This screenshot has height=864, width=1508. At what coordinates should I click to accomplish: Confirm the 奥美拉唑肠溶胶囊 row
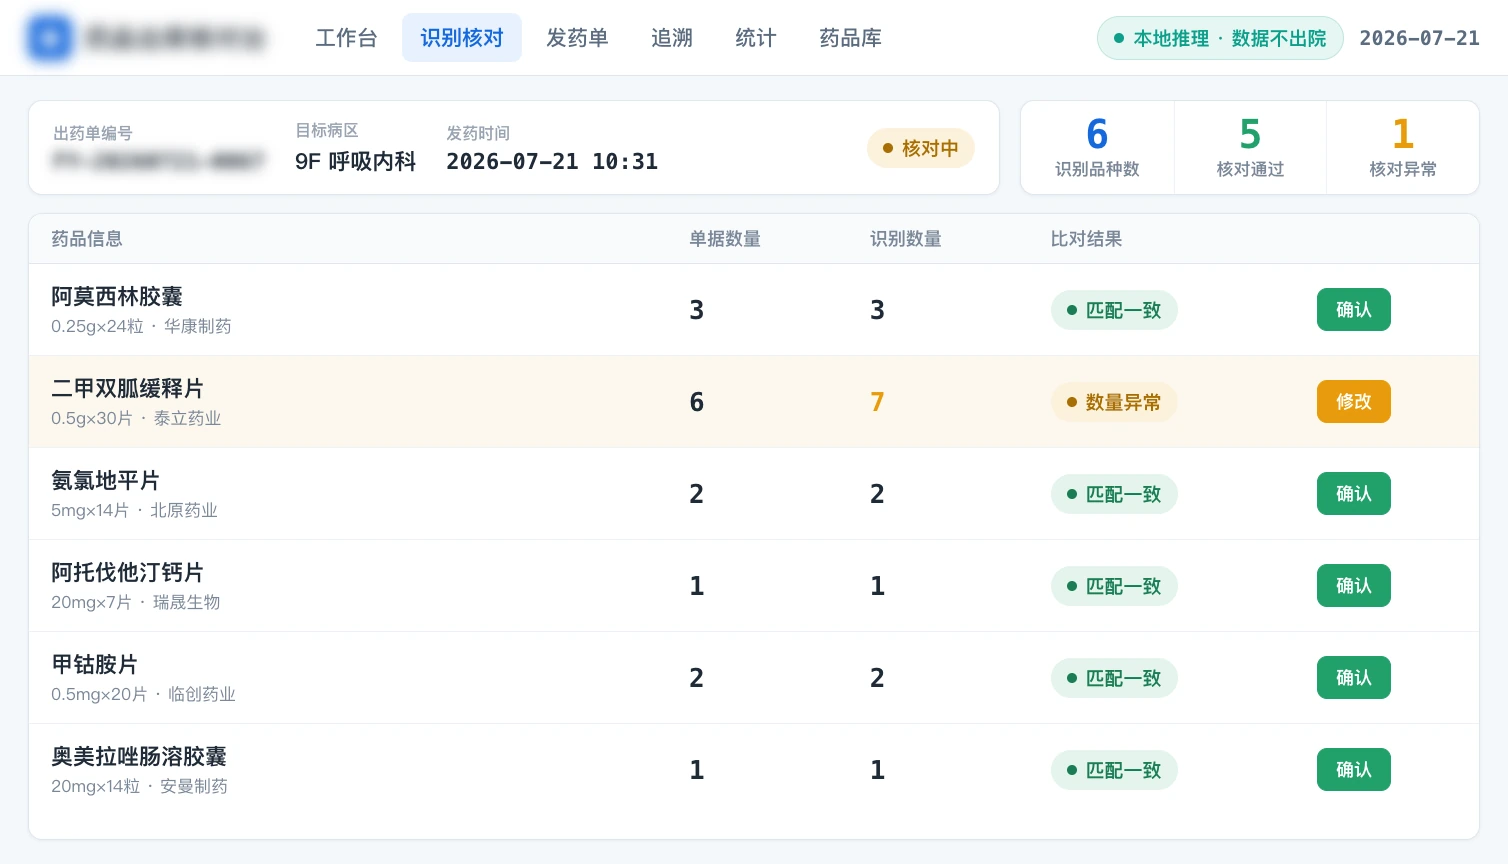click(1354, 770)
